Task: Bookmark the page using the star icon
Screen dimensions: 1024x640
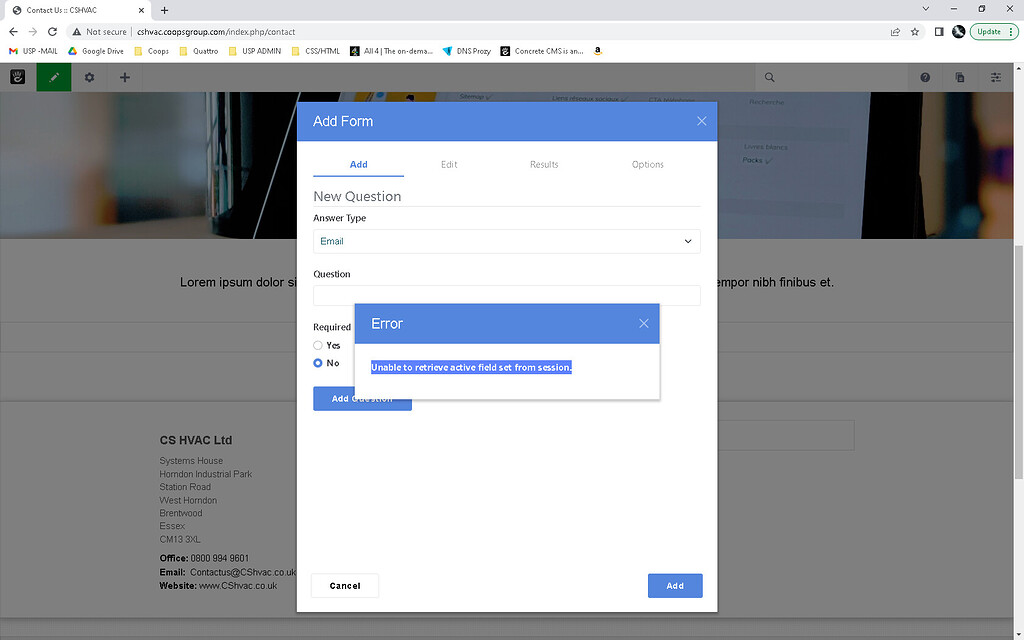Action: (914, 31)
